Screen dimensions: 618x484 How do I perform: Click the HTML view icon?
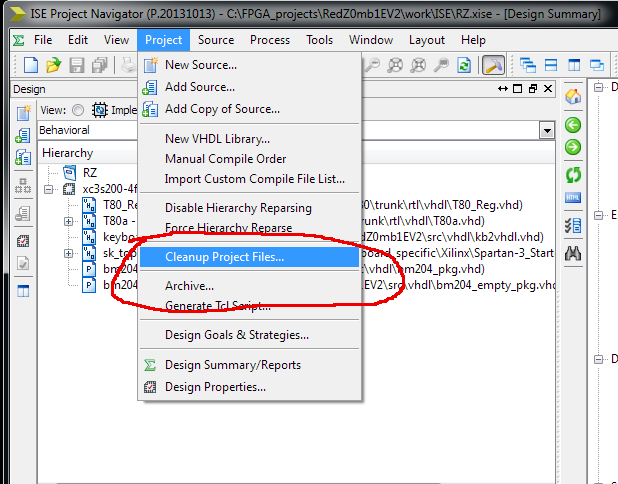[573, 197]
